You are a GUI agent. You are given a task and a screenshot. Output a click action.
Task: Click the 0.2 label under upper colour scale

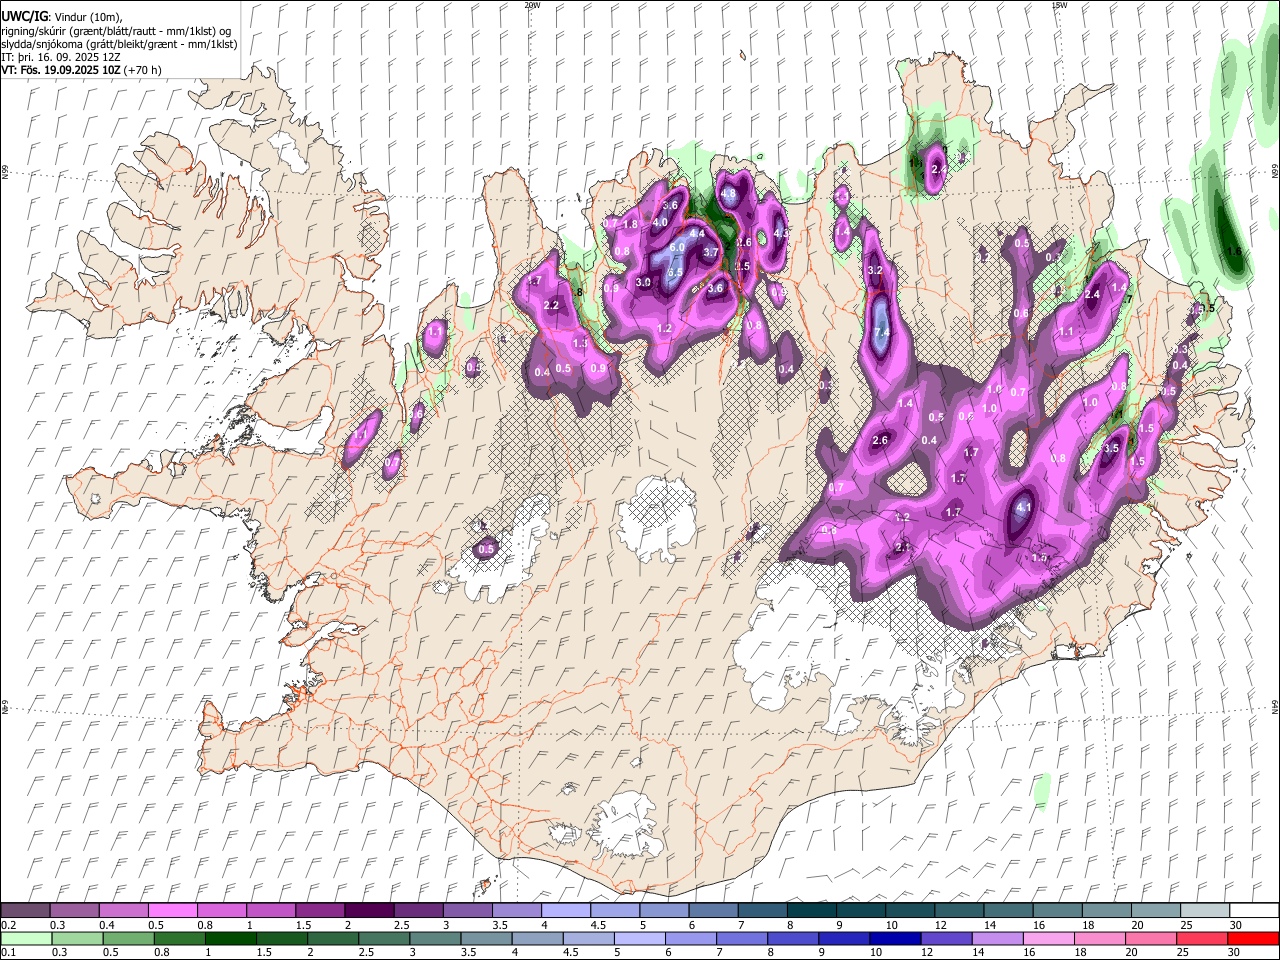tap(9, 925)
